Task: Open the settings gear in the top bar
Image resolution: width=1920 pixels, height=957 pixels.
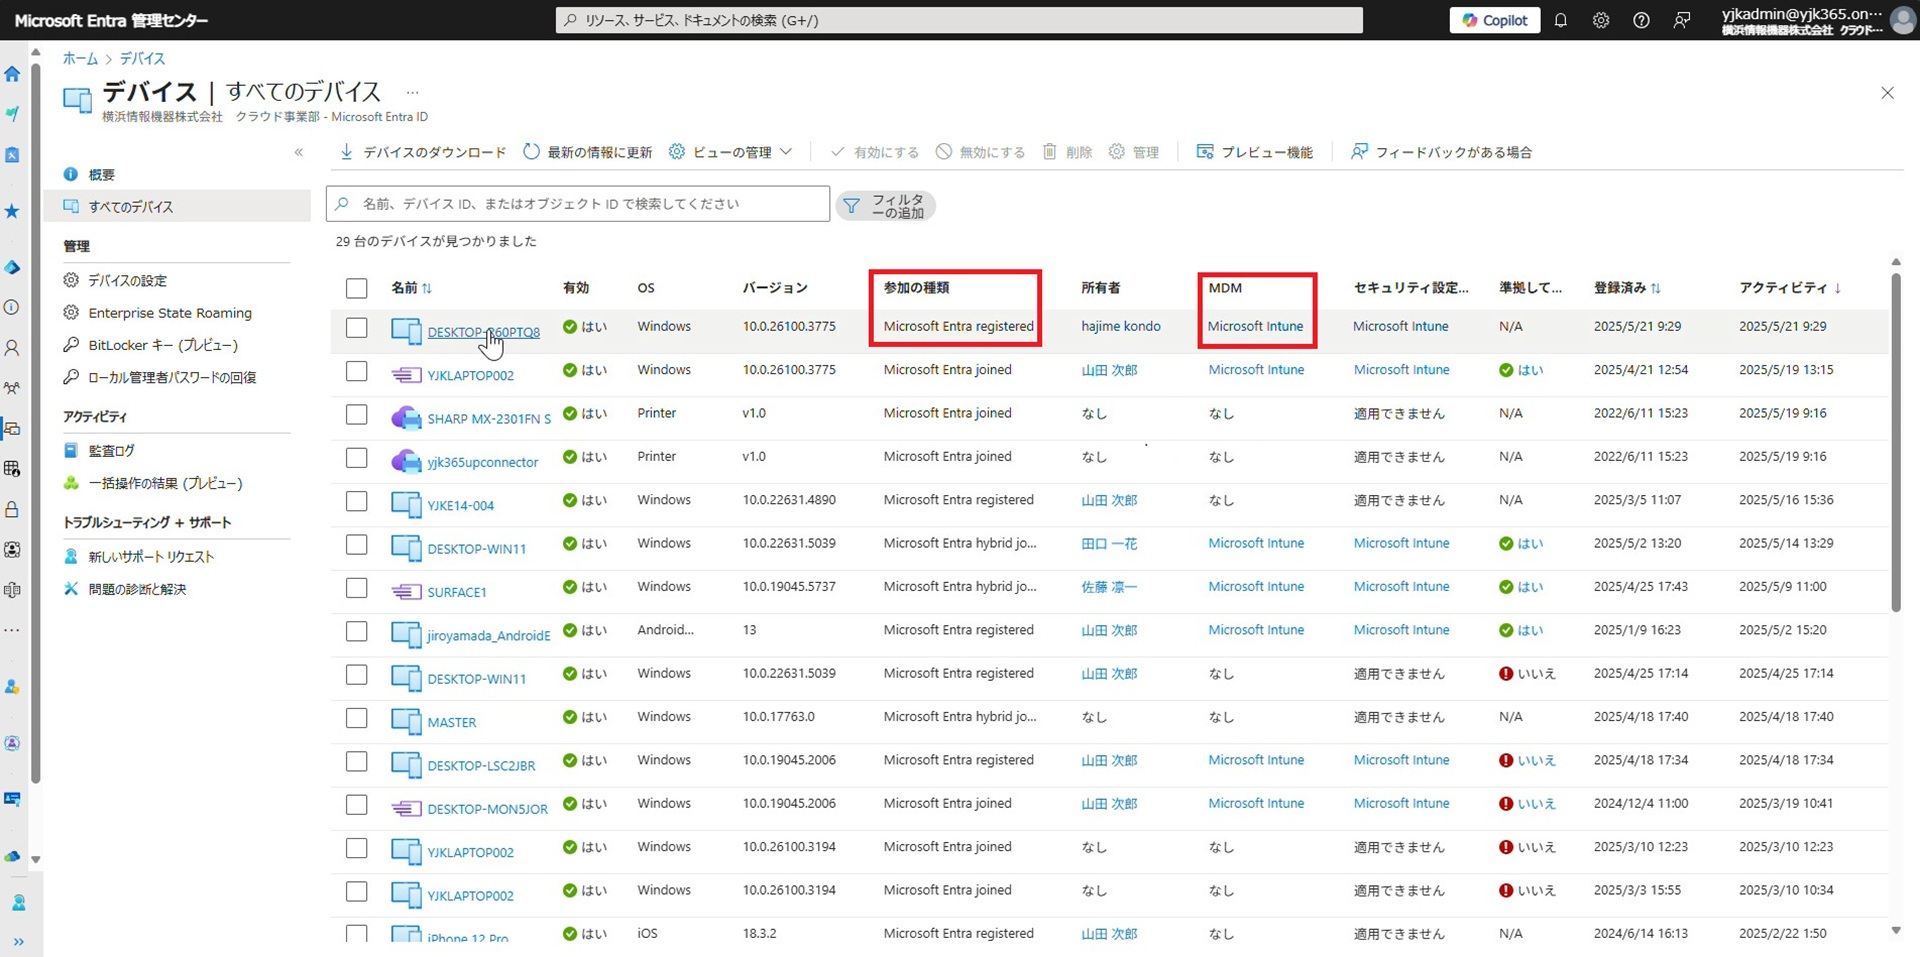Action: click(x=1601, y=20)
